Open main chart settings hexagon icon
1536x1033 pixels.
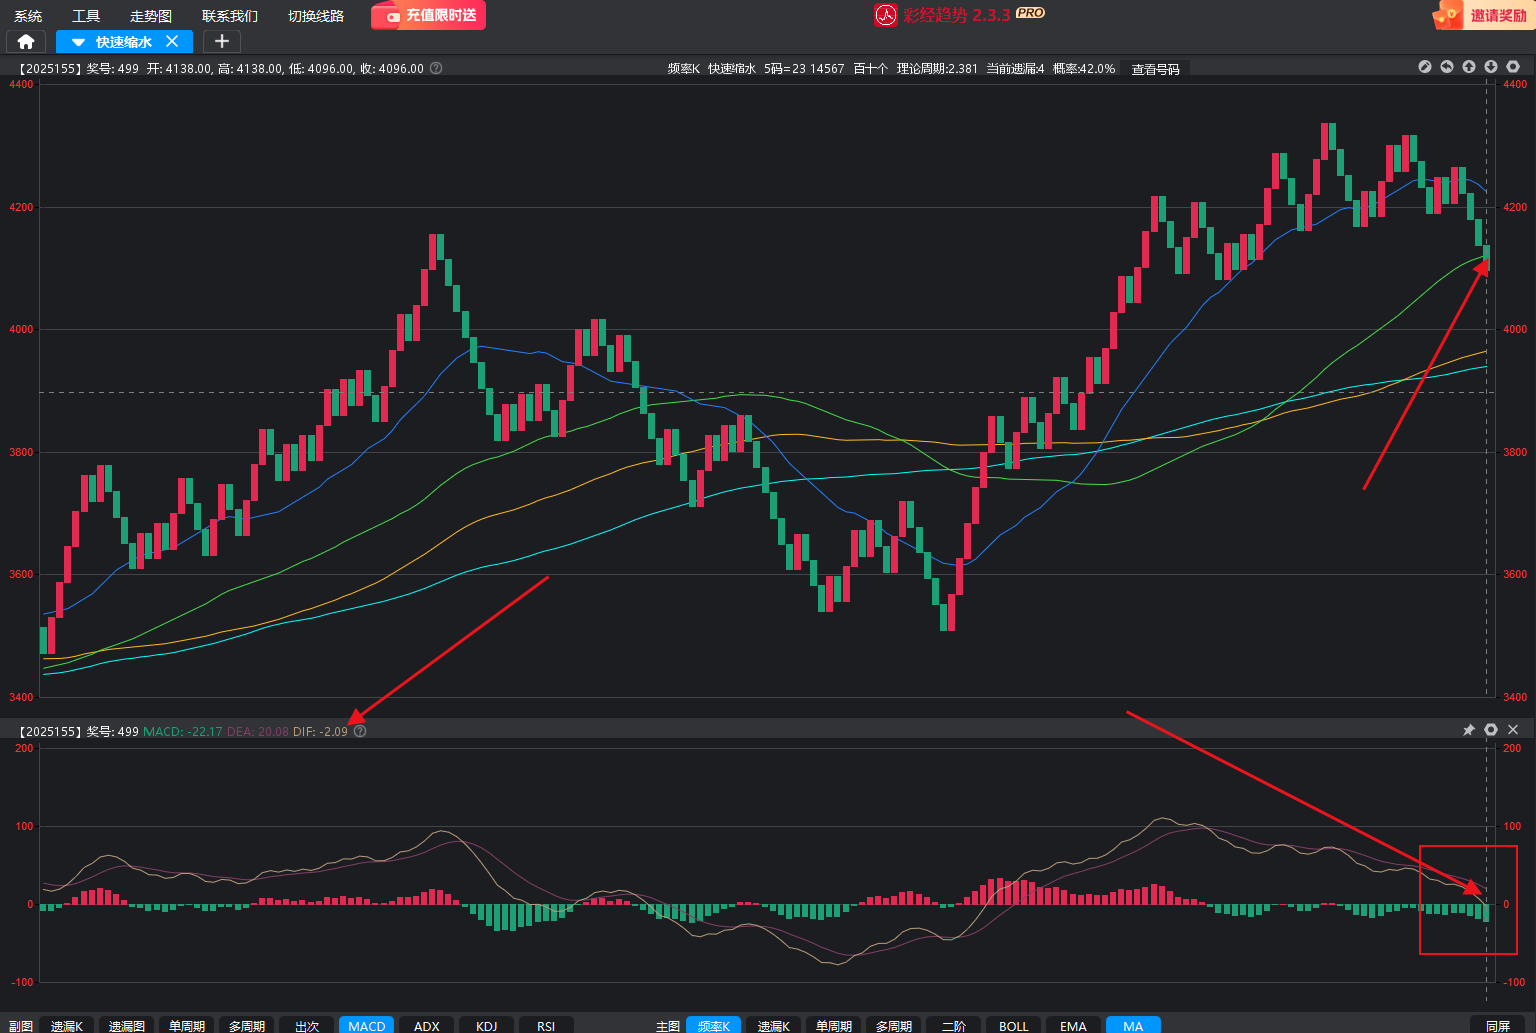(x=1513, y=67)
